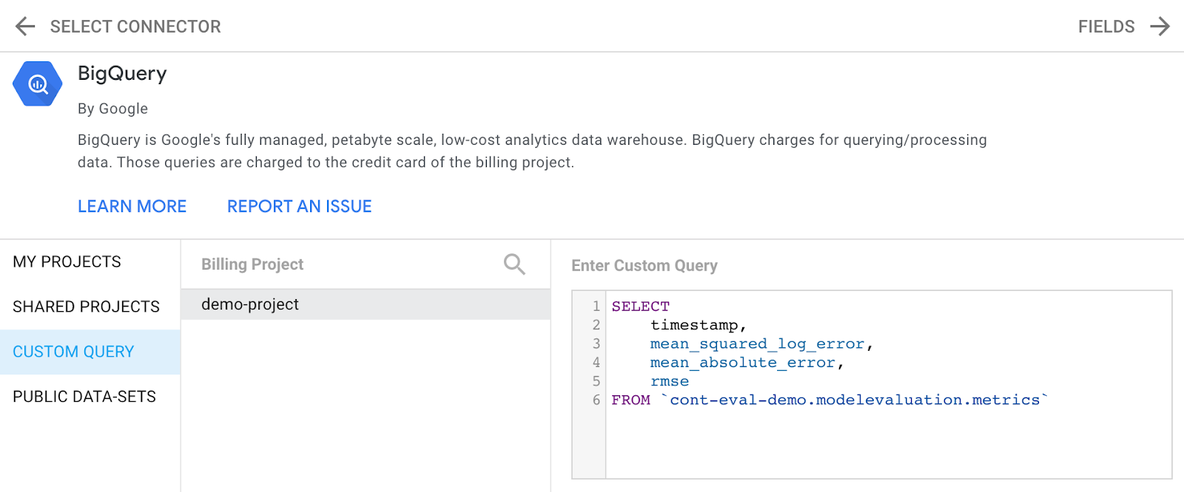Switch to SHARED PROJECTS tab

(90, 307)
